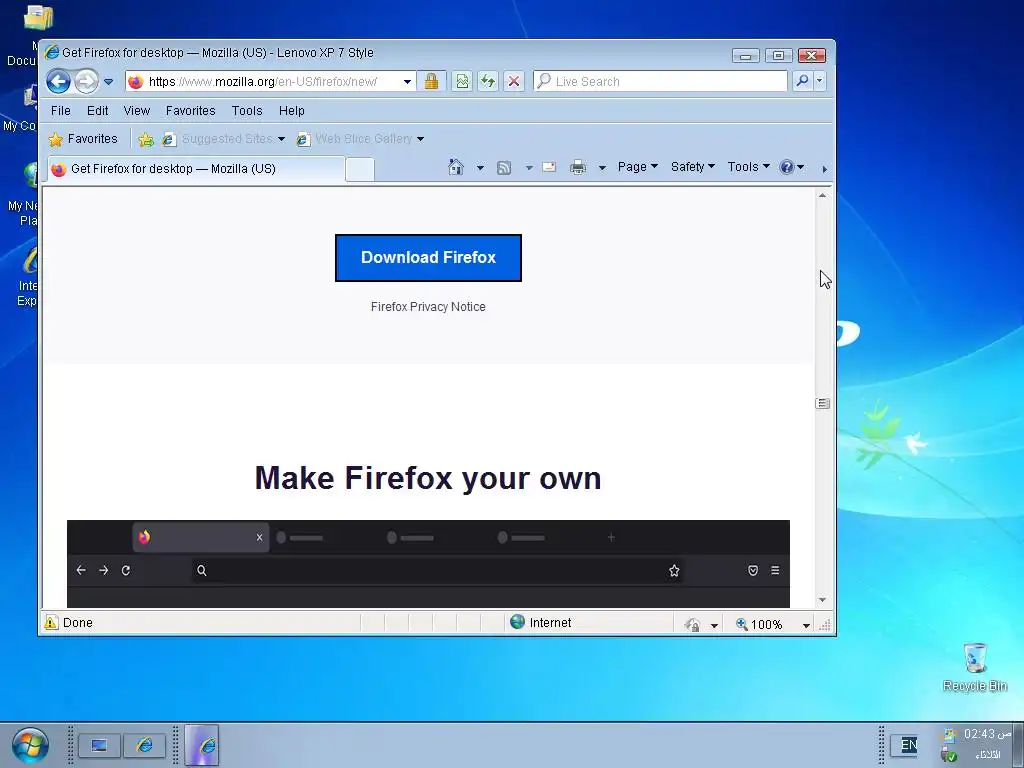Click the Help question mark icon
Screen dimensions: 1024x768
[786, 167]
